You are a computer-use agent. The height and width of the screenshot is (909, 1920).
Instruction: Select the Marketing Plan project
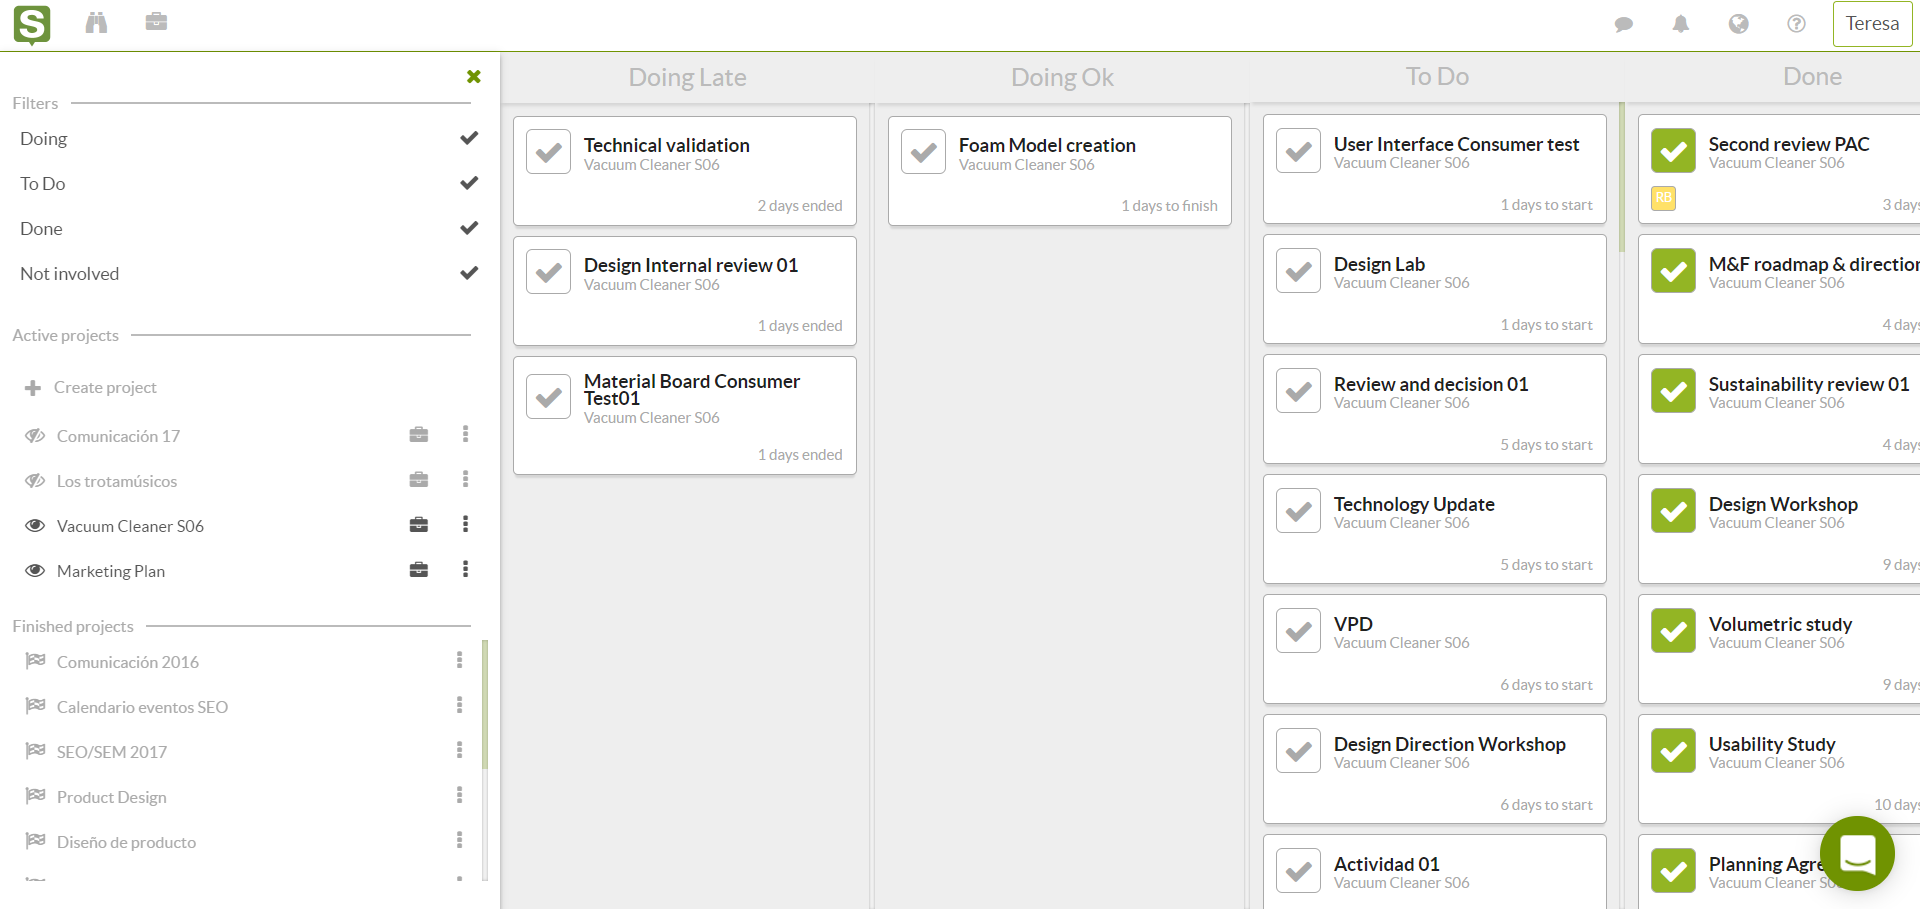point(111,572)
